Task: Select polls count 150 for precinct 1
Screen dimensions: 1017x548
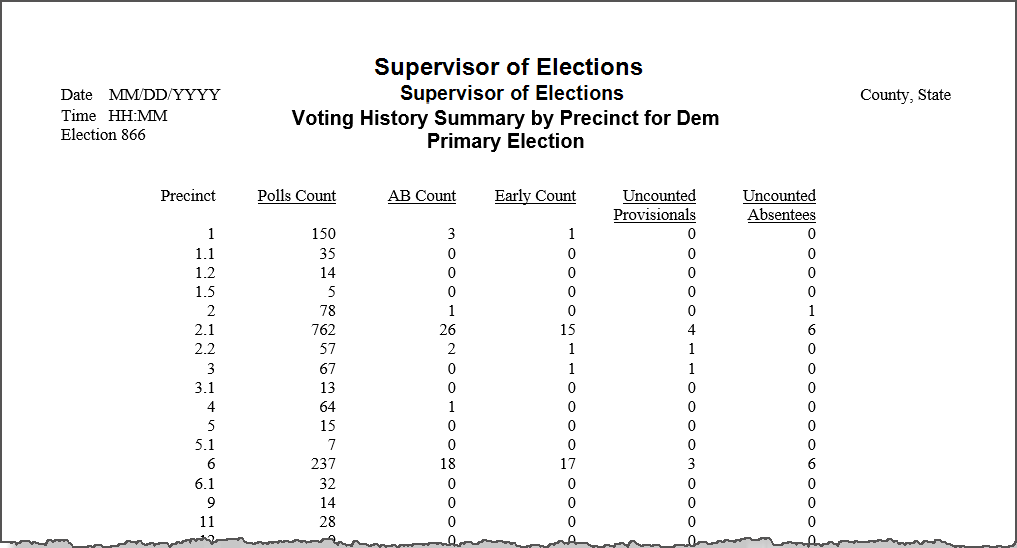Action: [323, 234]
